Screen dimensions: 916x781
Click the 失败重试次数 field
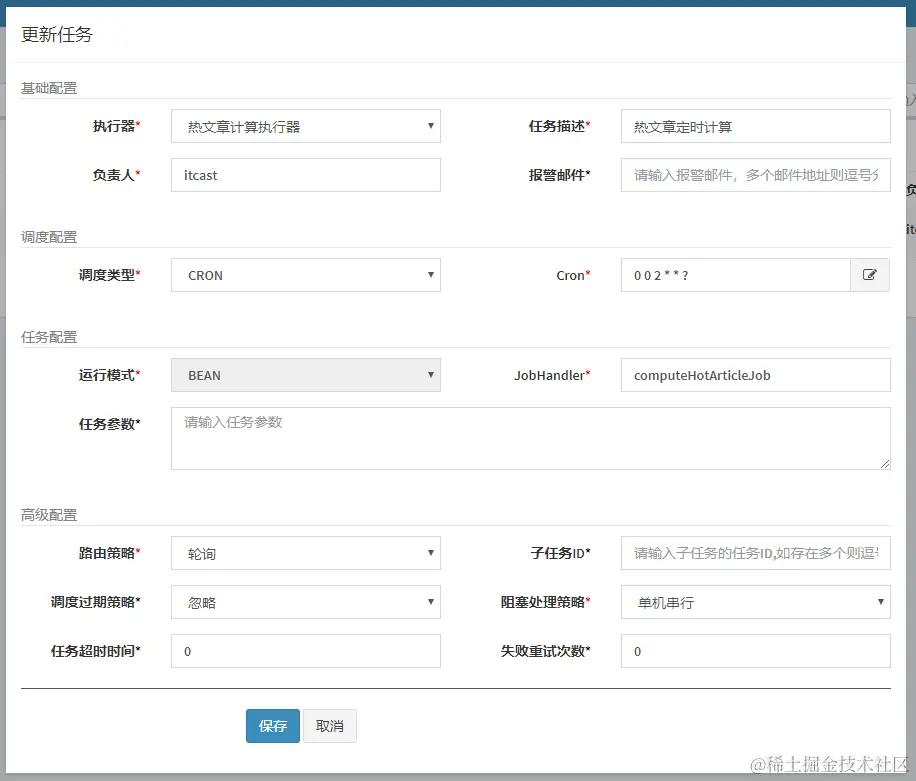pos(755,651)
